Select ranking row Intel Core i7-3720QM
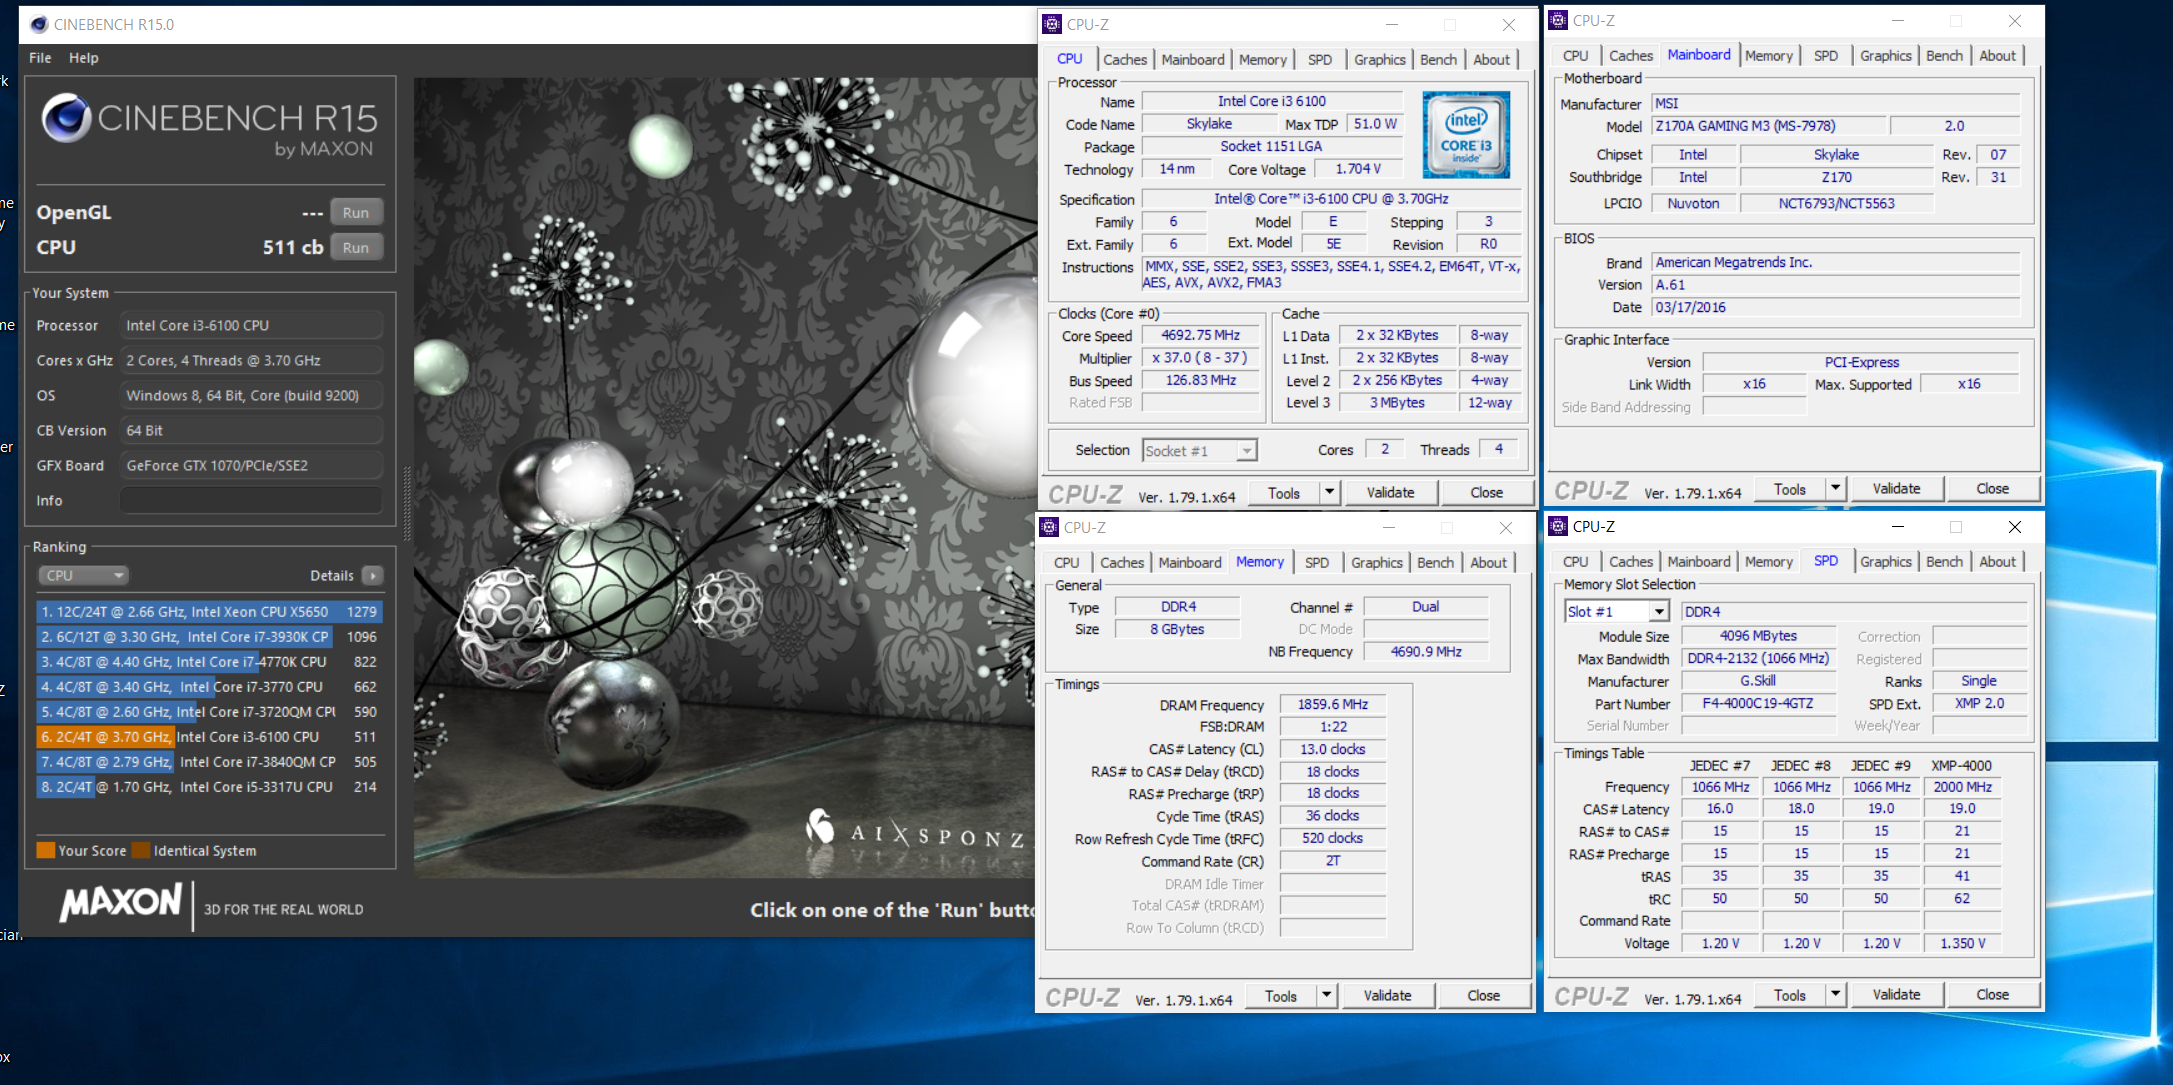The height and width of the screenshot is (1085, 2173). 209,711
